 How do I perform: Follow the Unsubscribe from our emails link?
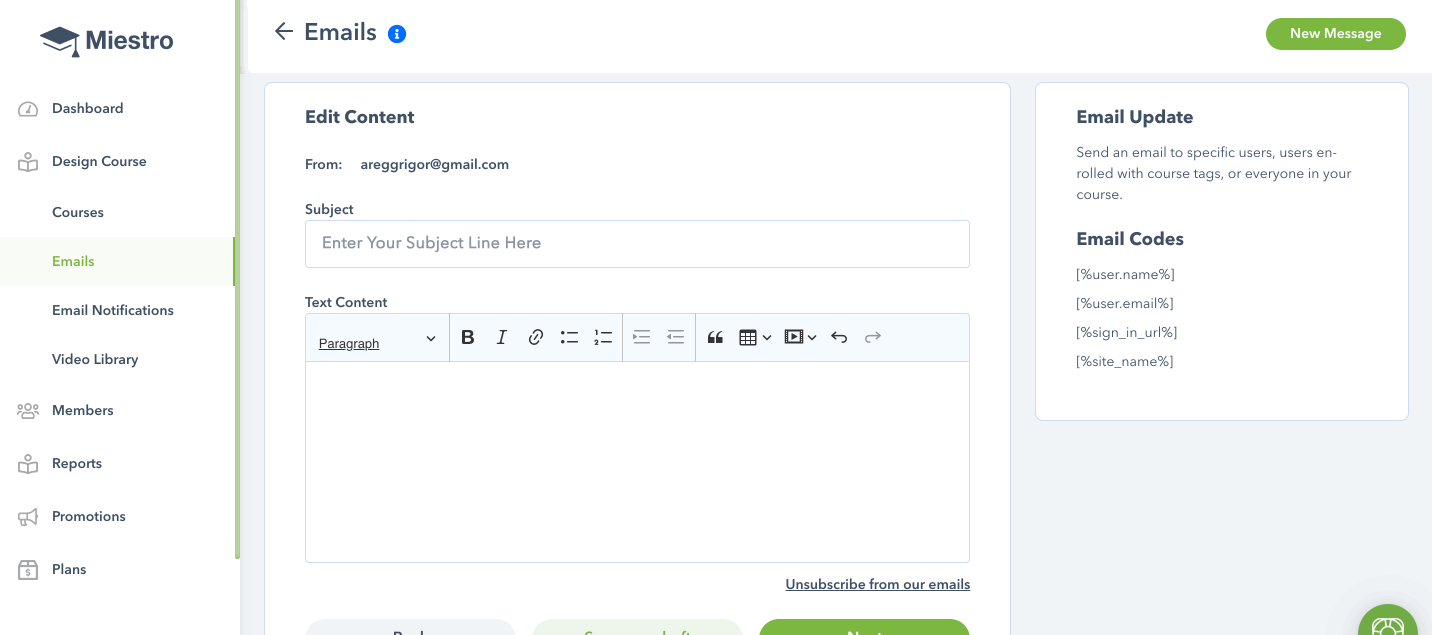[x=878, y=585]
